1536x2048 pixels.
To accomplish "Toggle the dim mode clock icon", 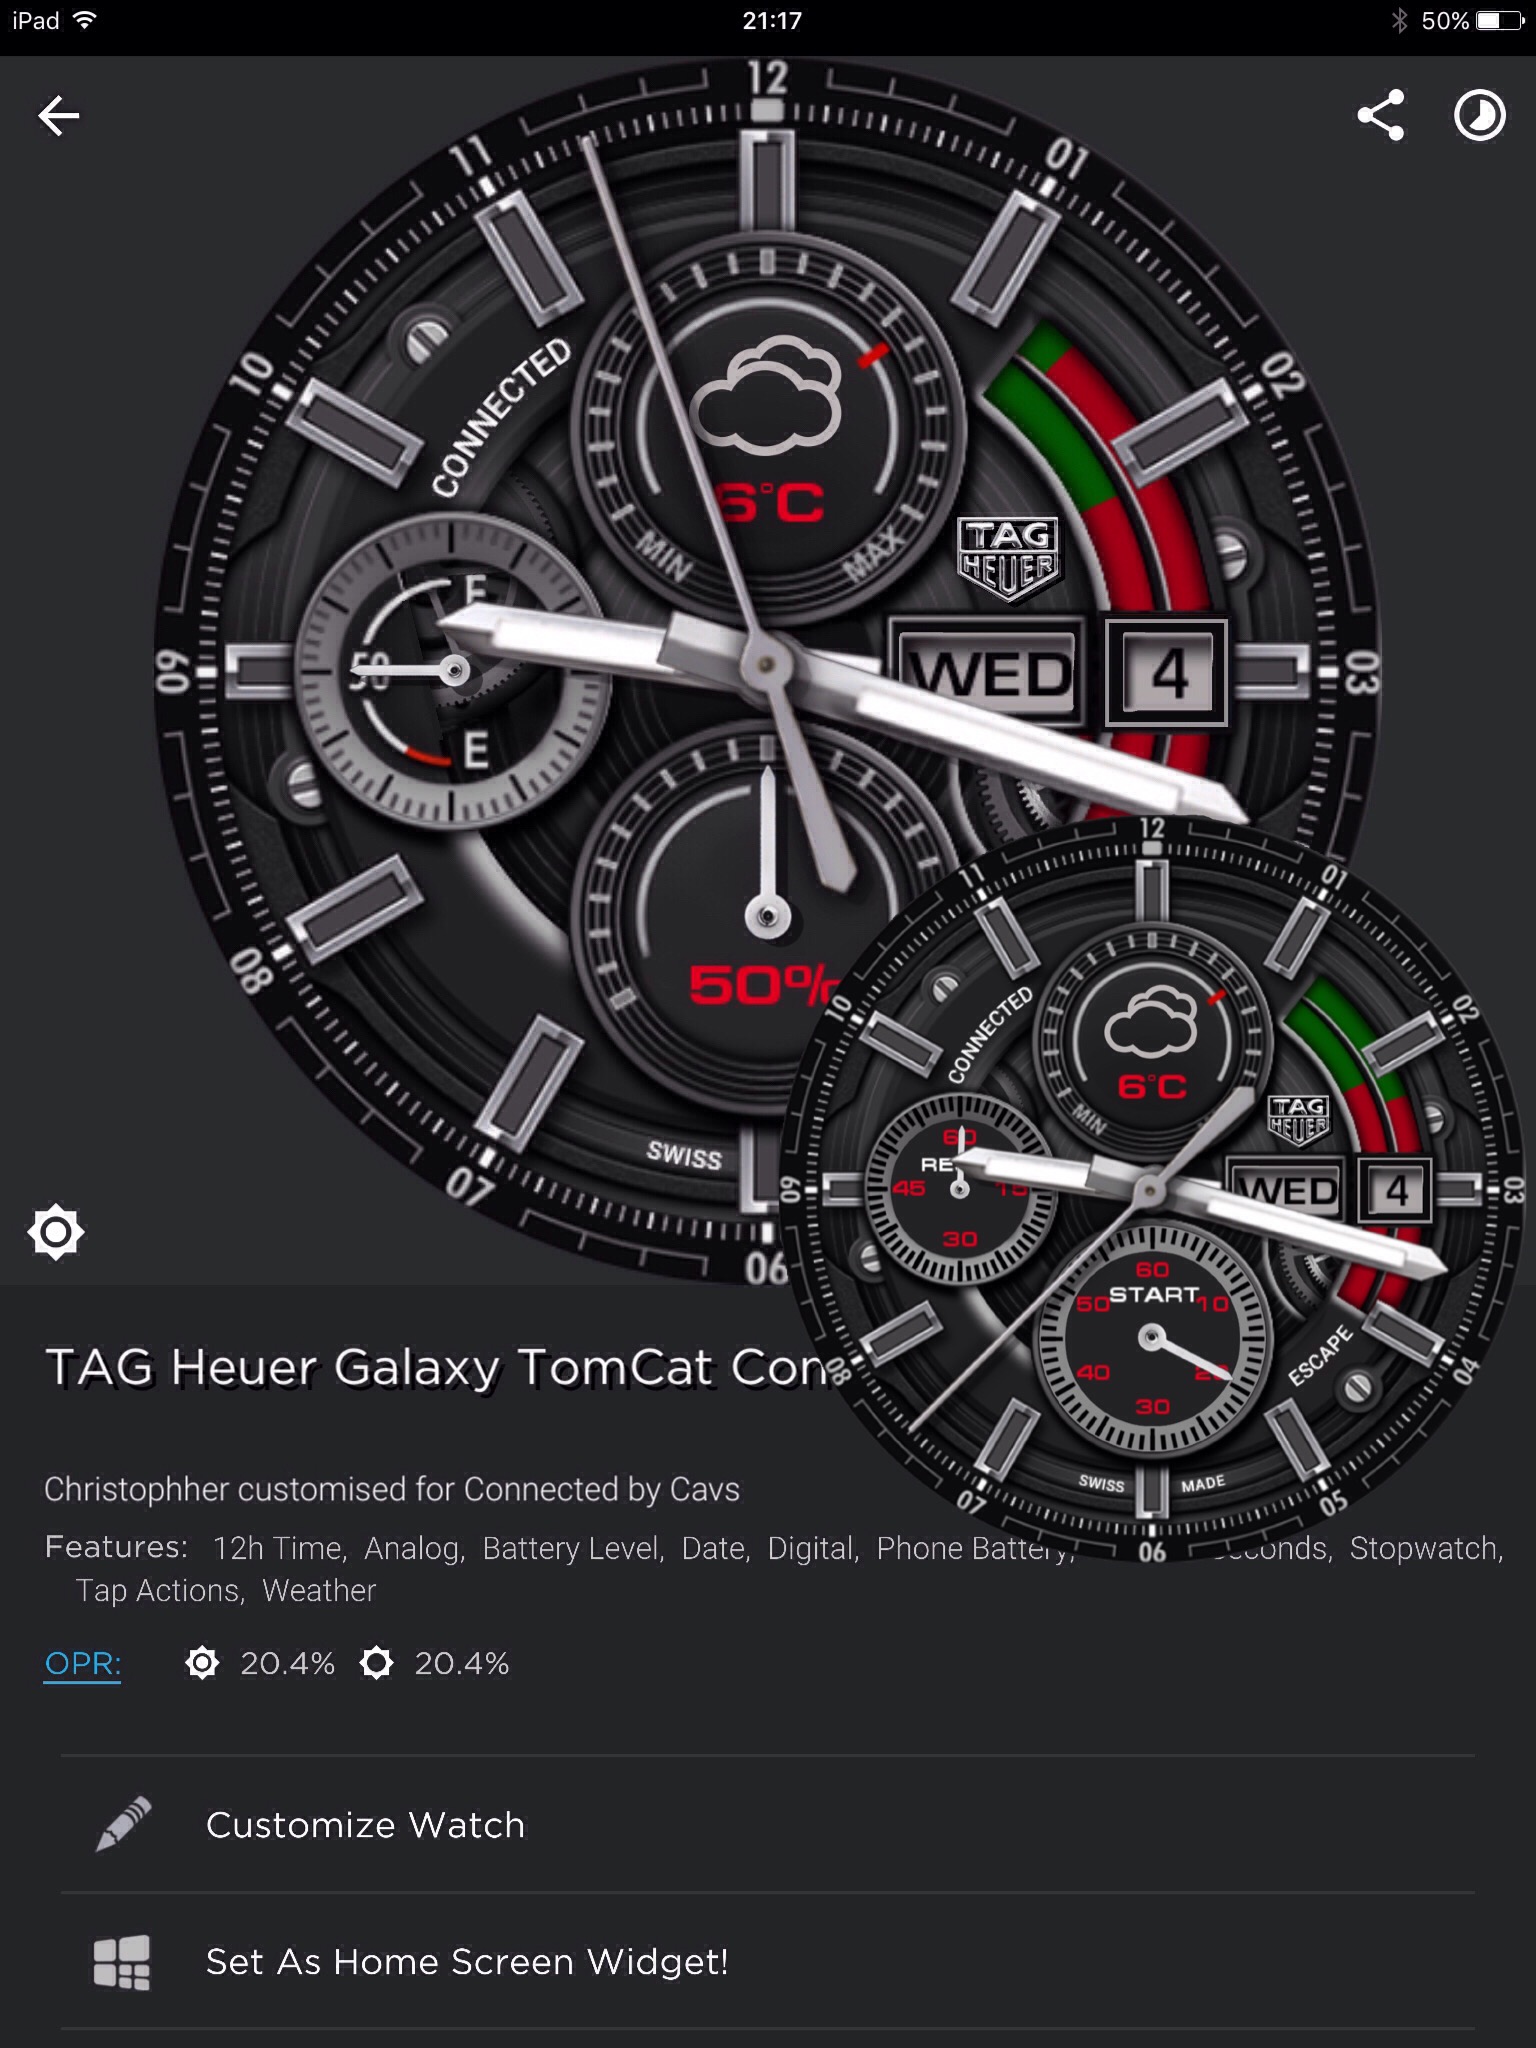I will pos(1479,115).
